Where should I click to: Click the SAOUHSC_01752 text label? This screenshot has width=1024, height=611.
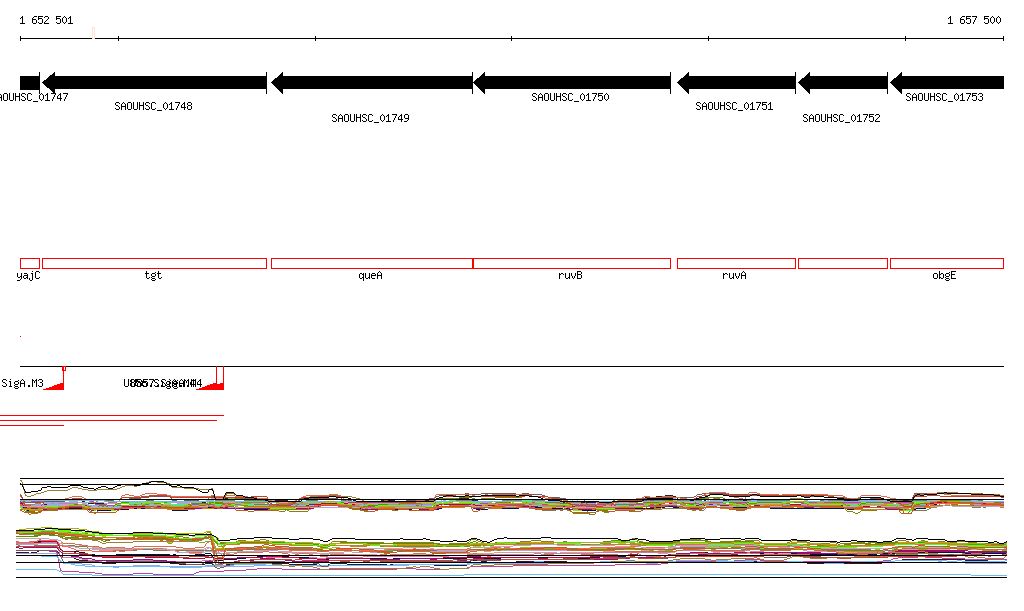841,118
